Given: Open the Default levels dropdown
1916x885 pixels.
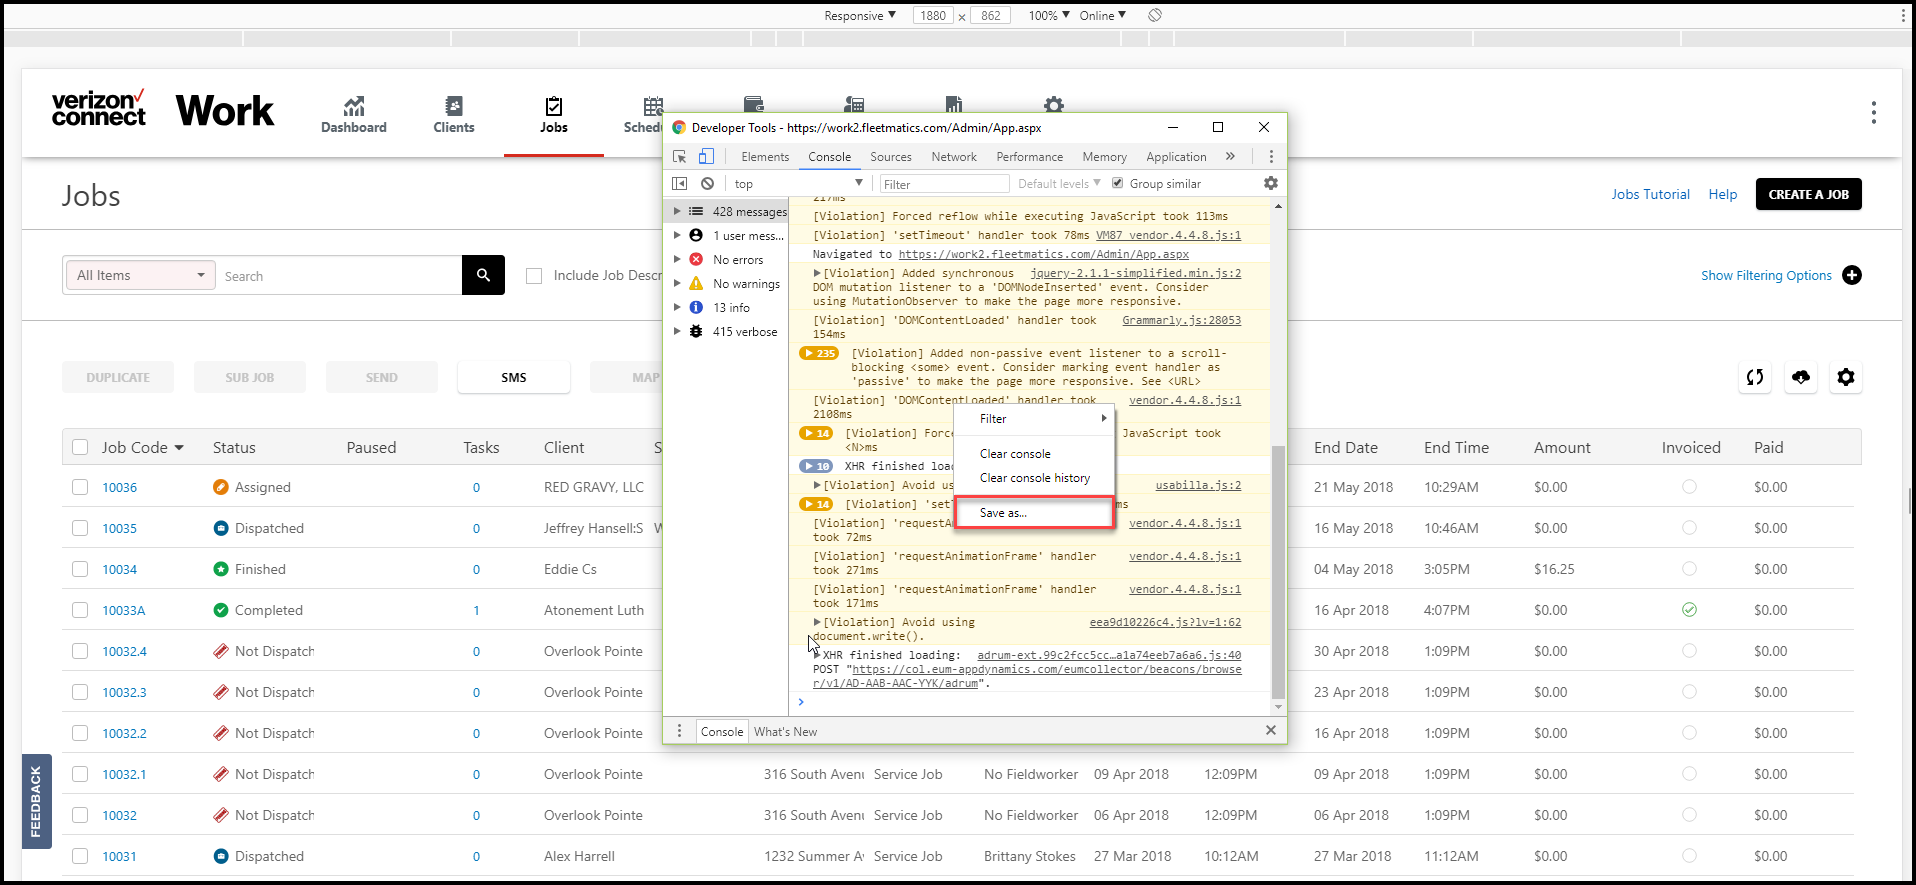Looking at the screenshot, I should coord(1059,183).
